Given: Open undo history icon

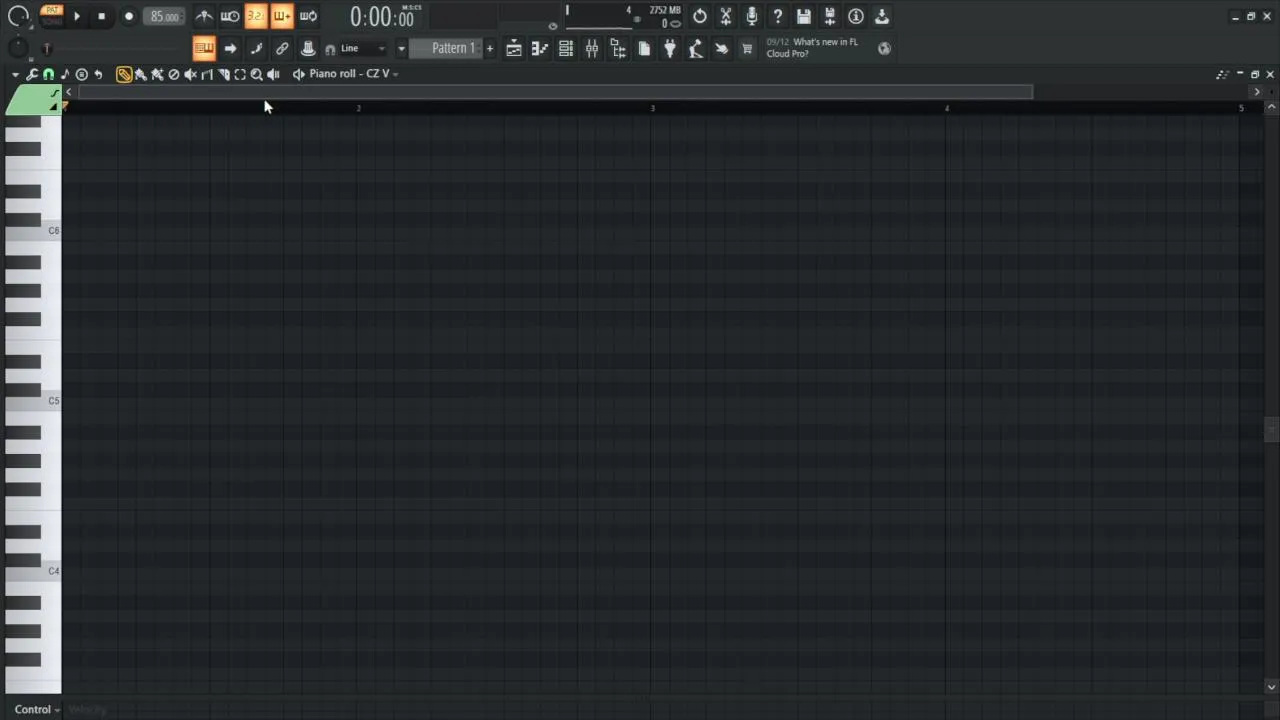Looking at the screenshot, I should coord(700,16).
